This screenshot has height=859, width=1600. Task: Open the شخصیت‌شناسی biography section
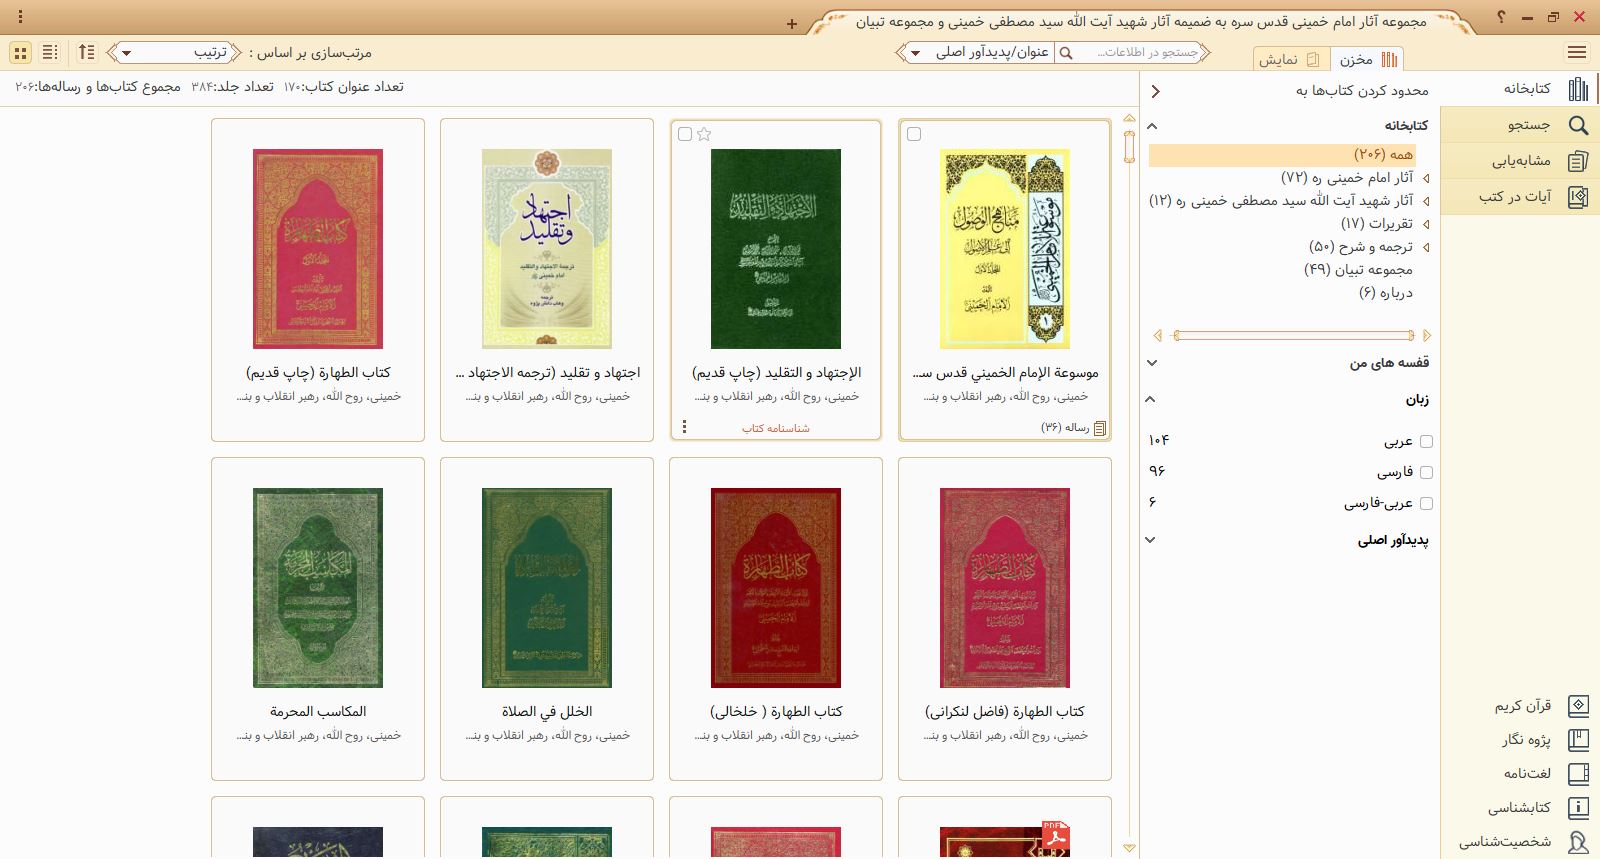(x=1522, y=842)
